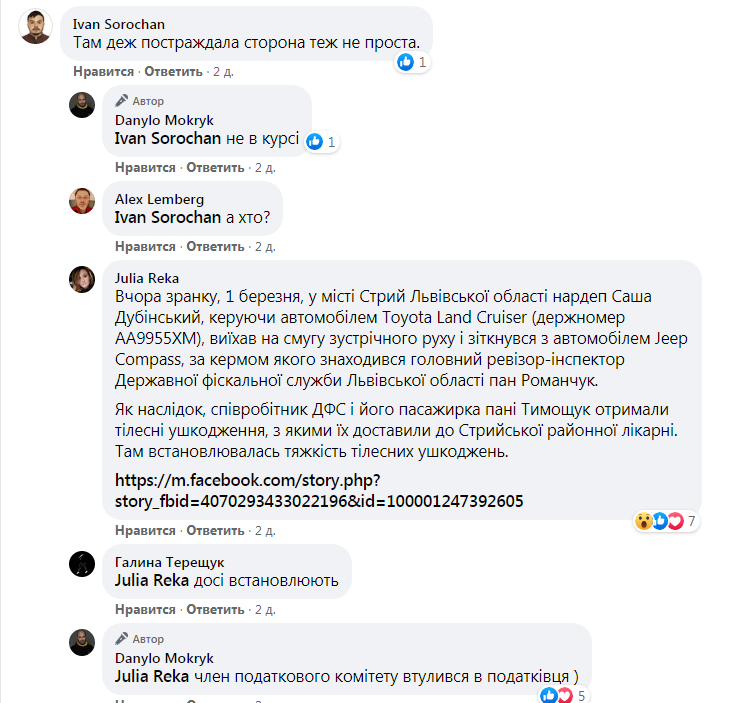Reply to Alex Lemberg's comment via Ответить
747x703 pixels.
pyautogui.click(x=215, y=246)
